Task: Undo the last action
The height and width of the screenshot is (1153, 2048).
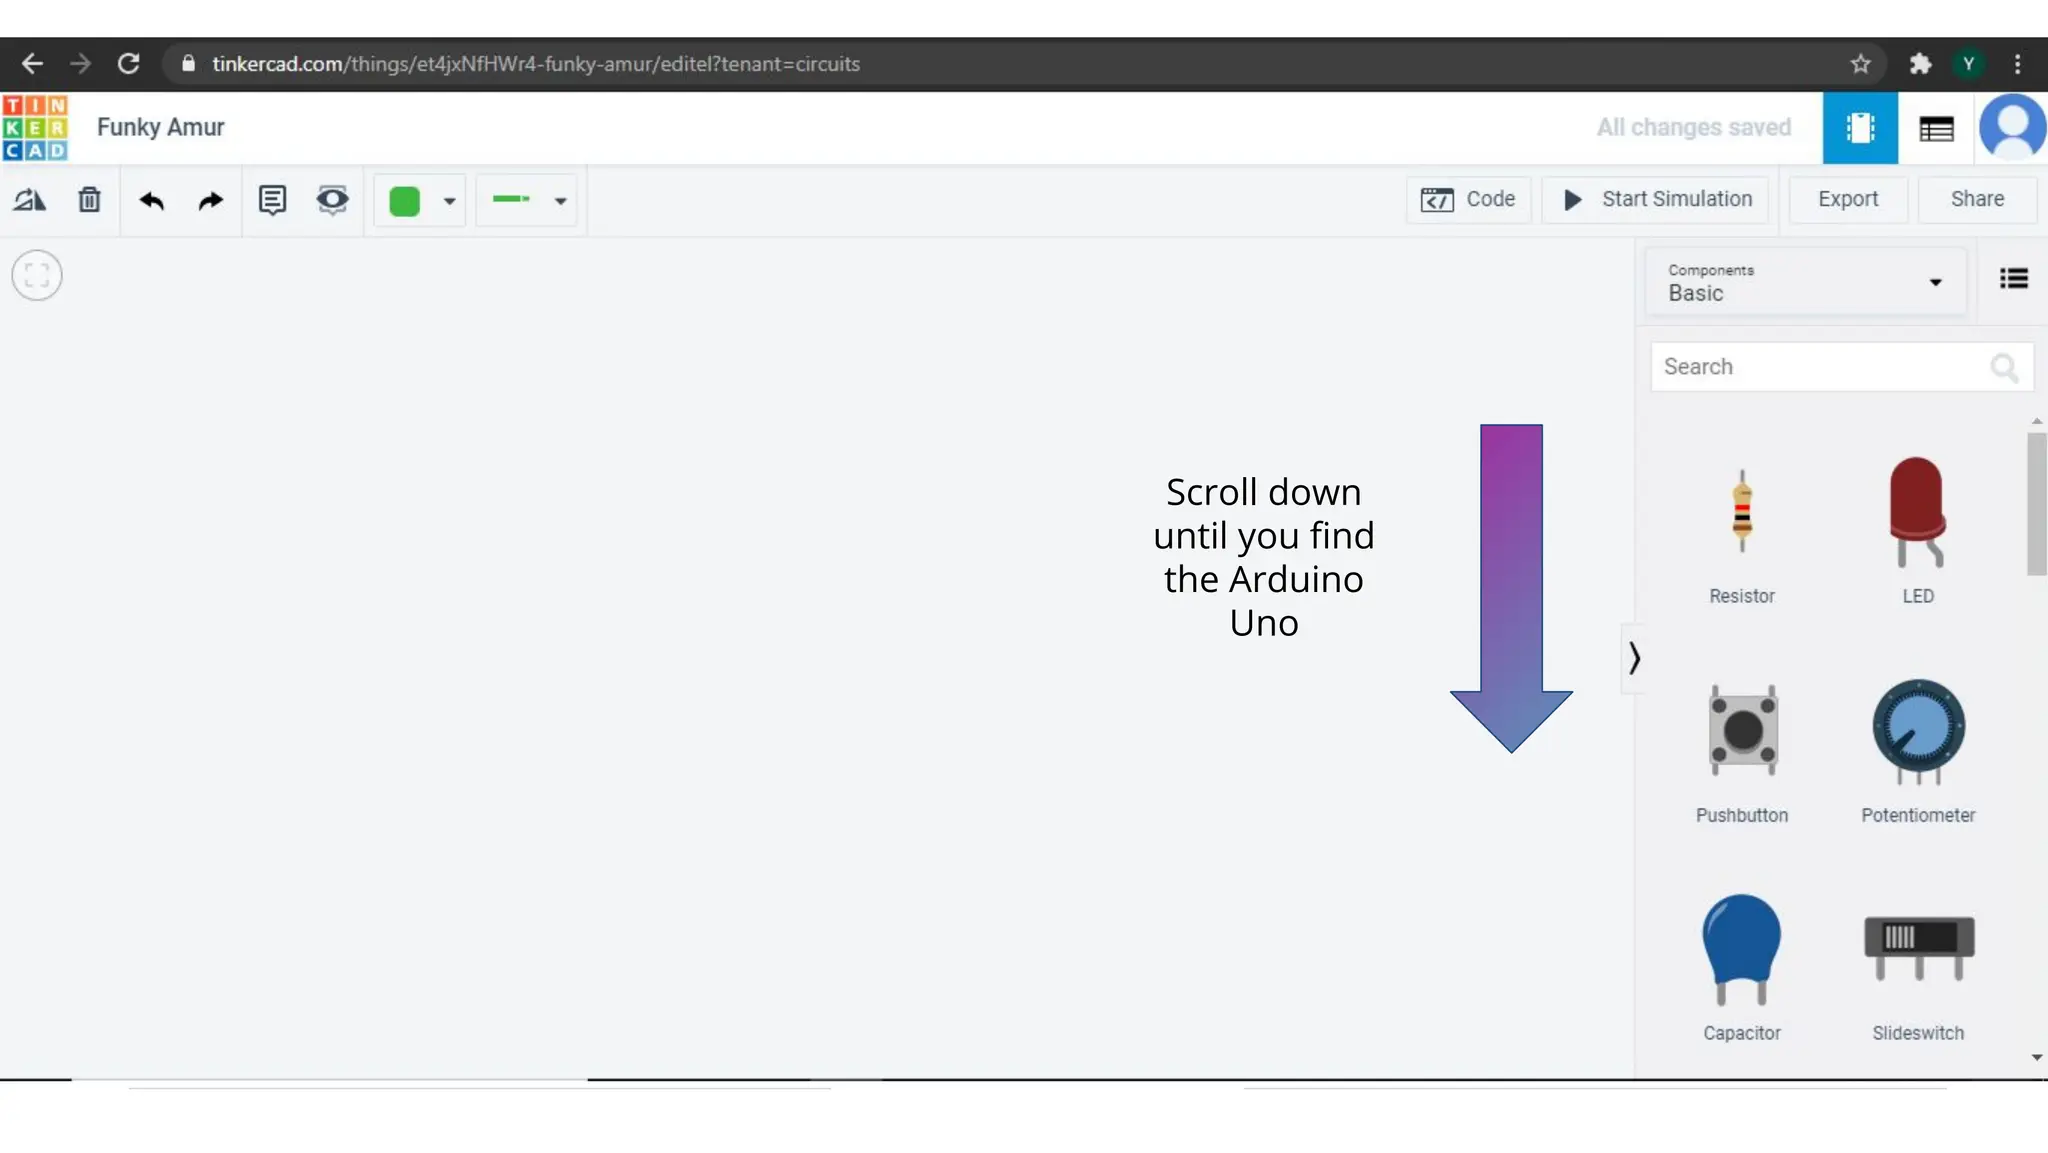Action: click(152, 201)
